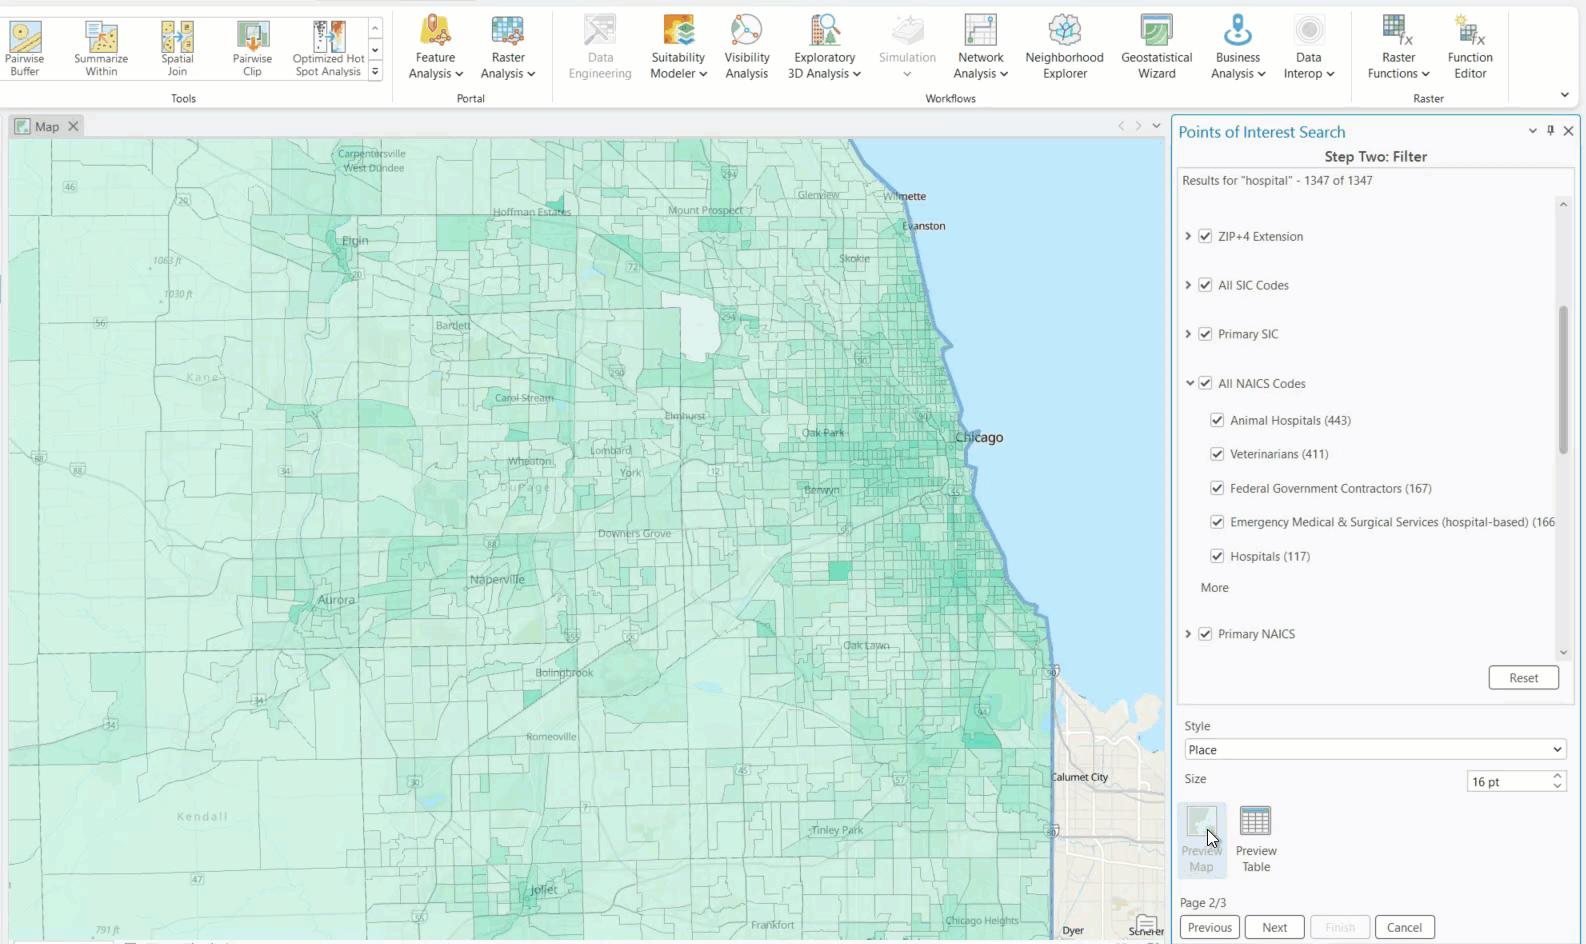
Task: Expand the All SIC Codes group
Action: tap(1188, 285)
